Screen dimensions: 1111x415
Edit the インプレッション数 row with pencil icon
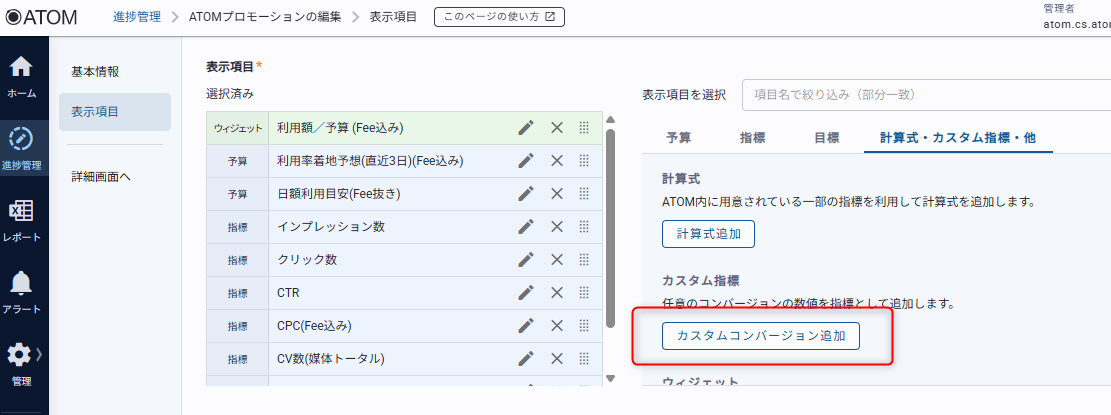coord(526,227)
